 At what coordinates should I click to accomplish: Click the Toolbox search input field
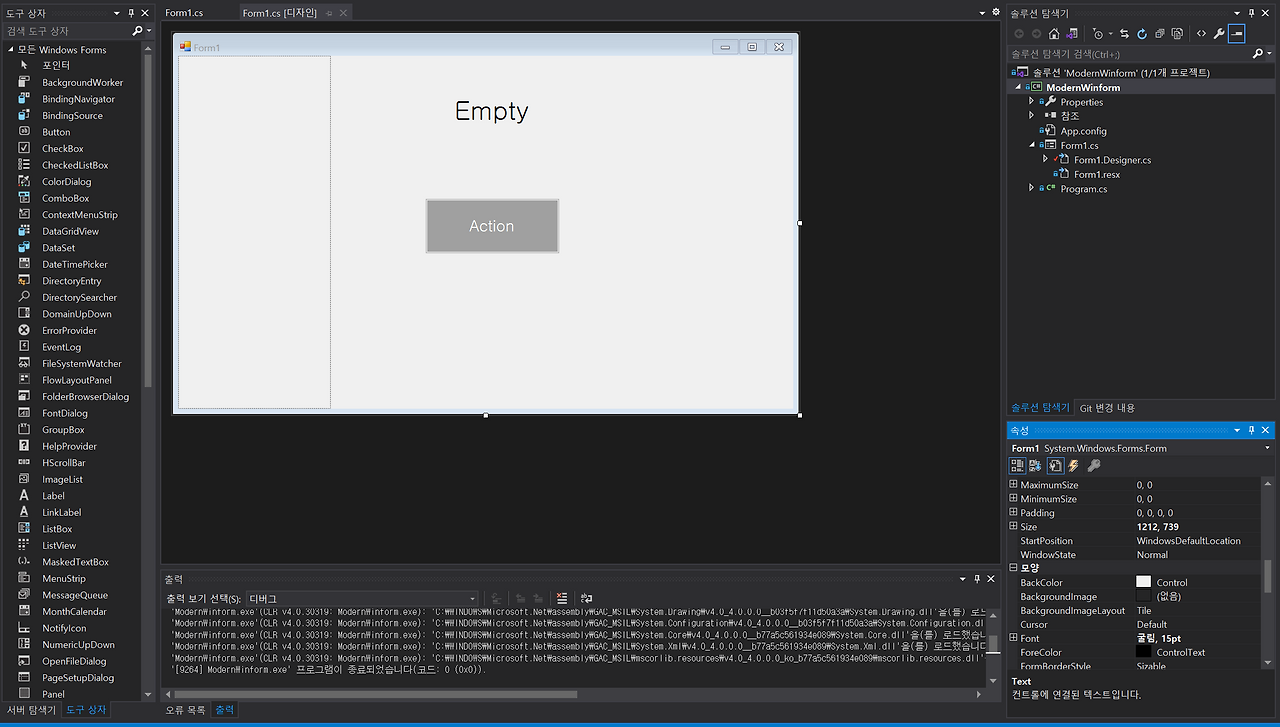click(x=60, y=30)
